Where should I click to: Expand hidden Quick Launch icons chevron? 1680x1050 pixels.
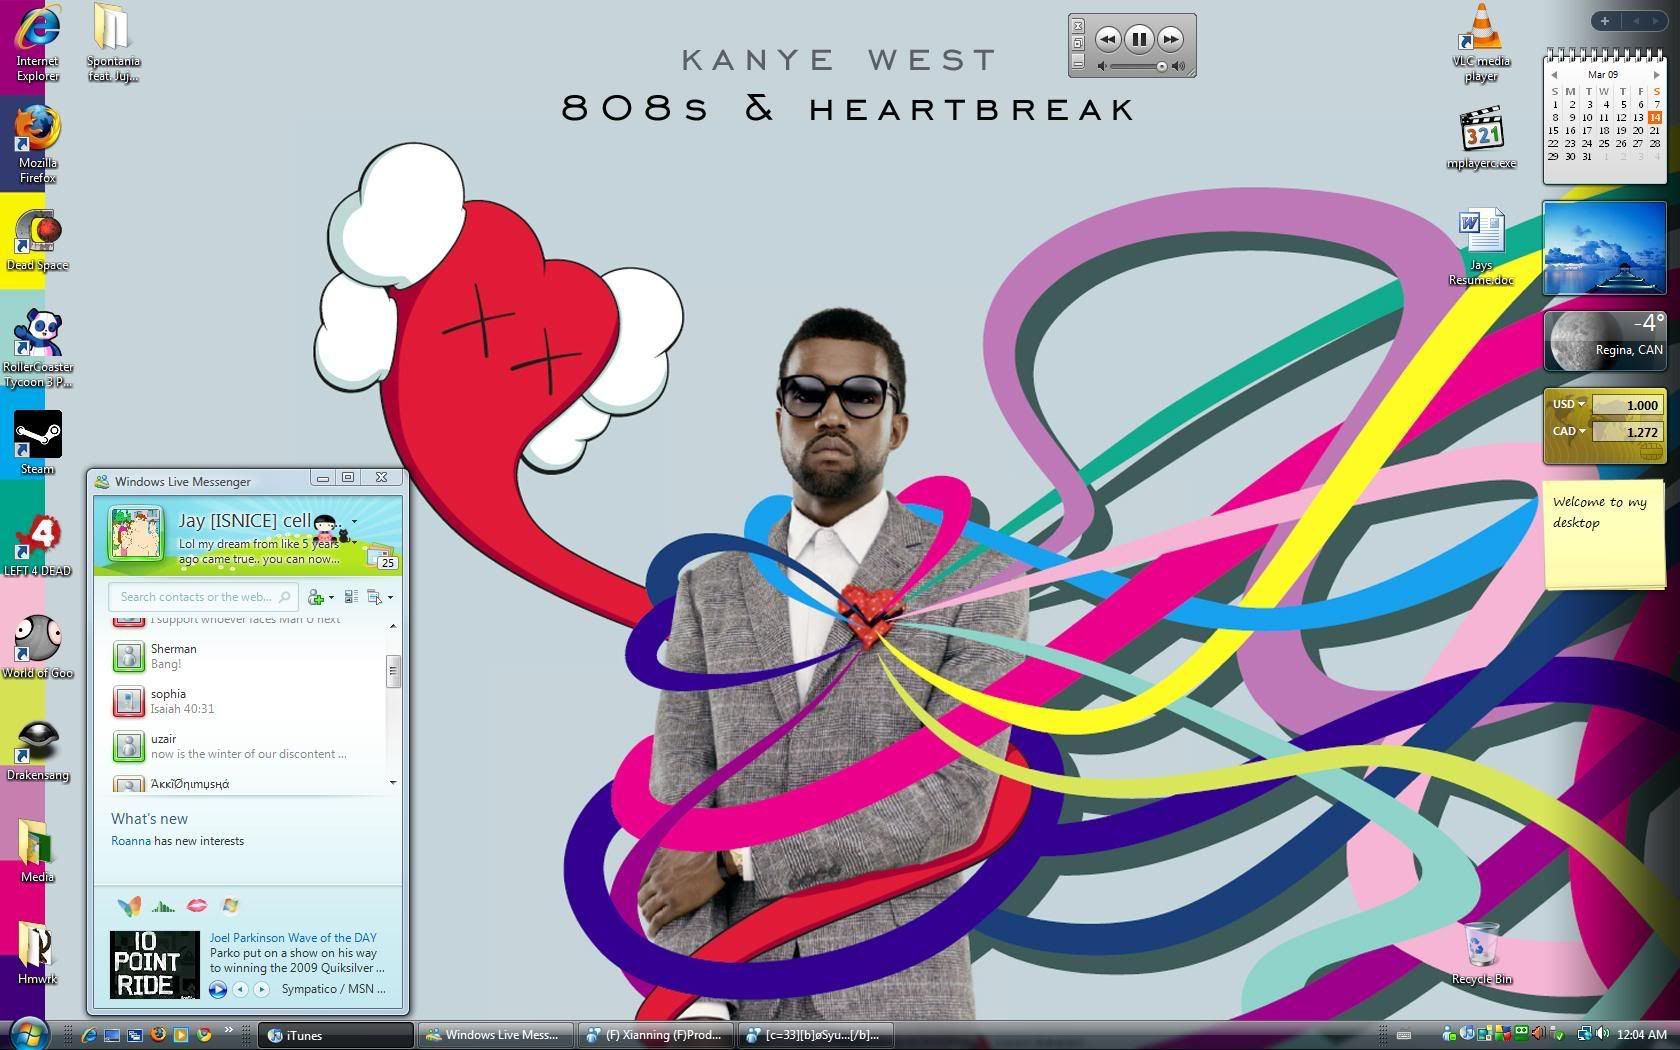point(228,1030)
